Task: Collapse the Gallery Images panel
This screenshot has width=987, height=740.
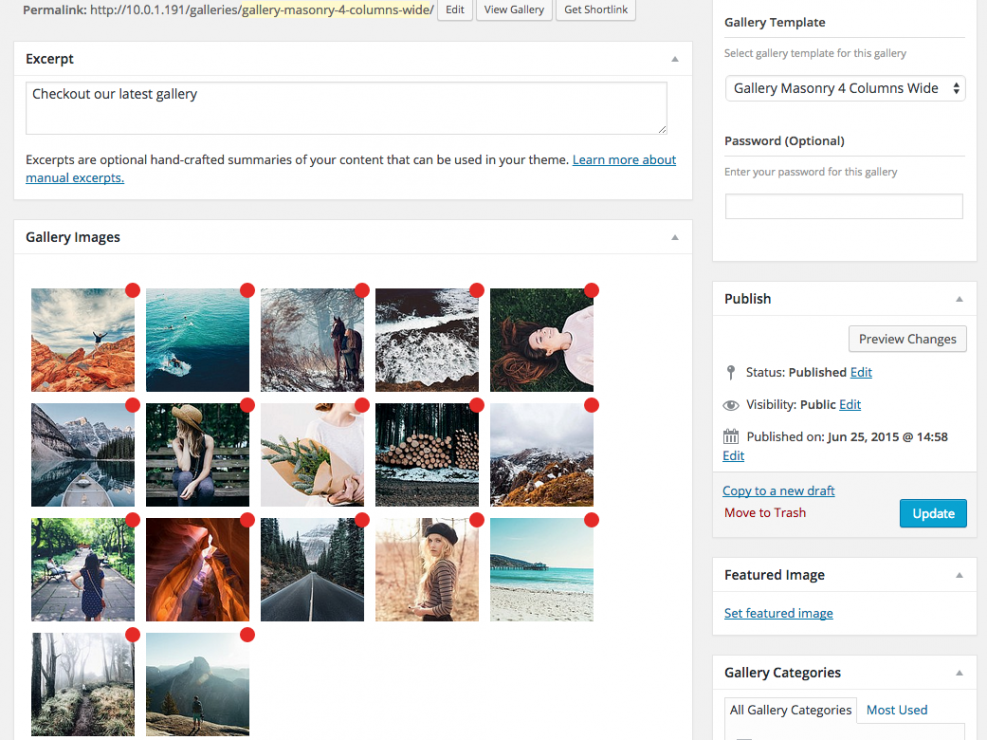Action: point(675,237)
